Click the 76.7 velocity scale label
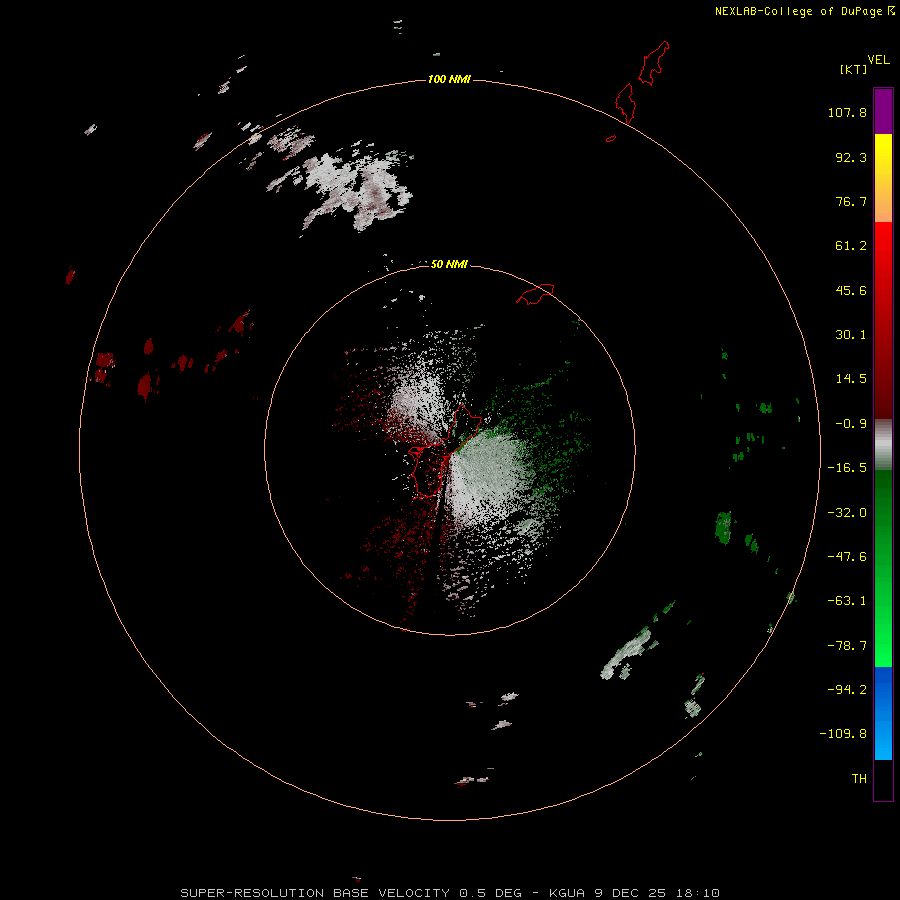The width and height of the screenshot is (900, 900). click(851, 201)
